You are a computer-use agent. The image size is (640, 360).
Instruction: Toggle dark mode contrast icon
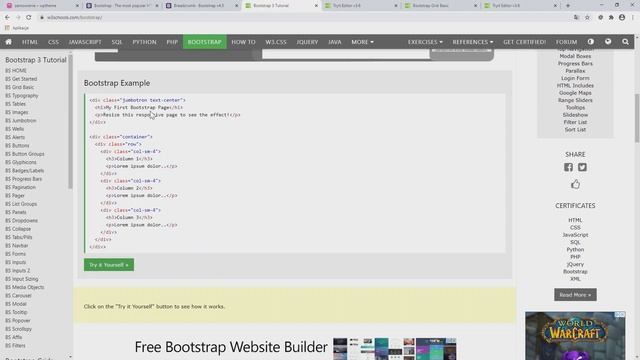click(591, 42)
